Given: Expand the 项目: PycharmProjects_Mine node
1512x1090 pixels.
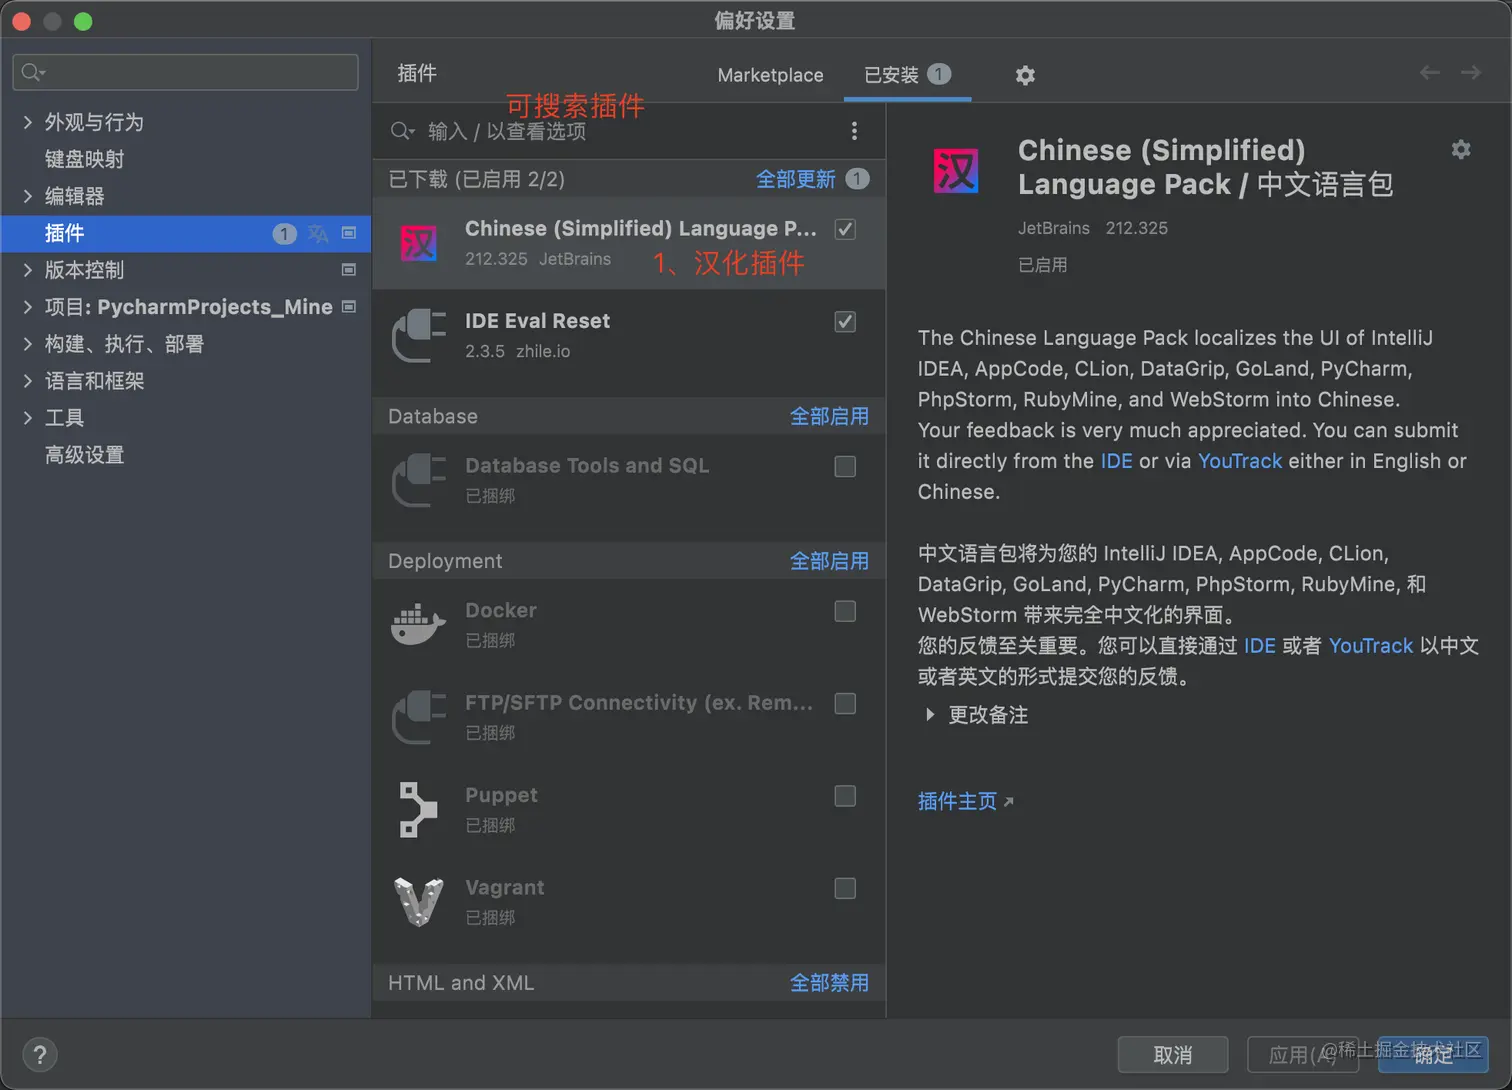Looking at the screenshot, I should 27,307.
